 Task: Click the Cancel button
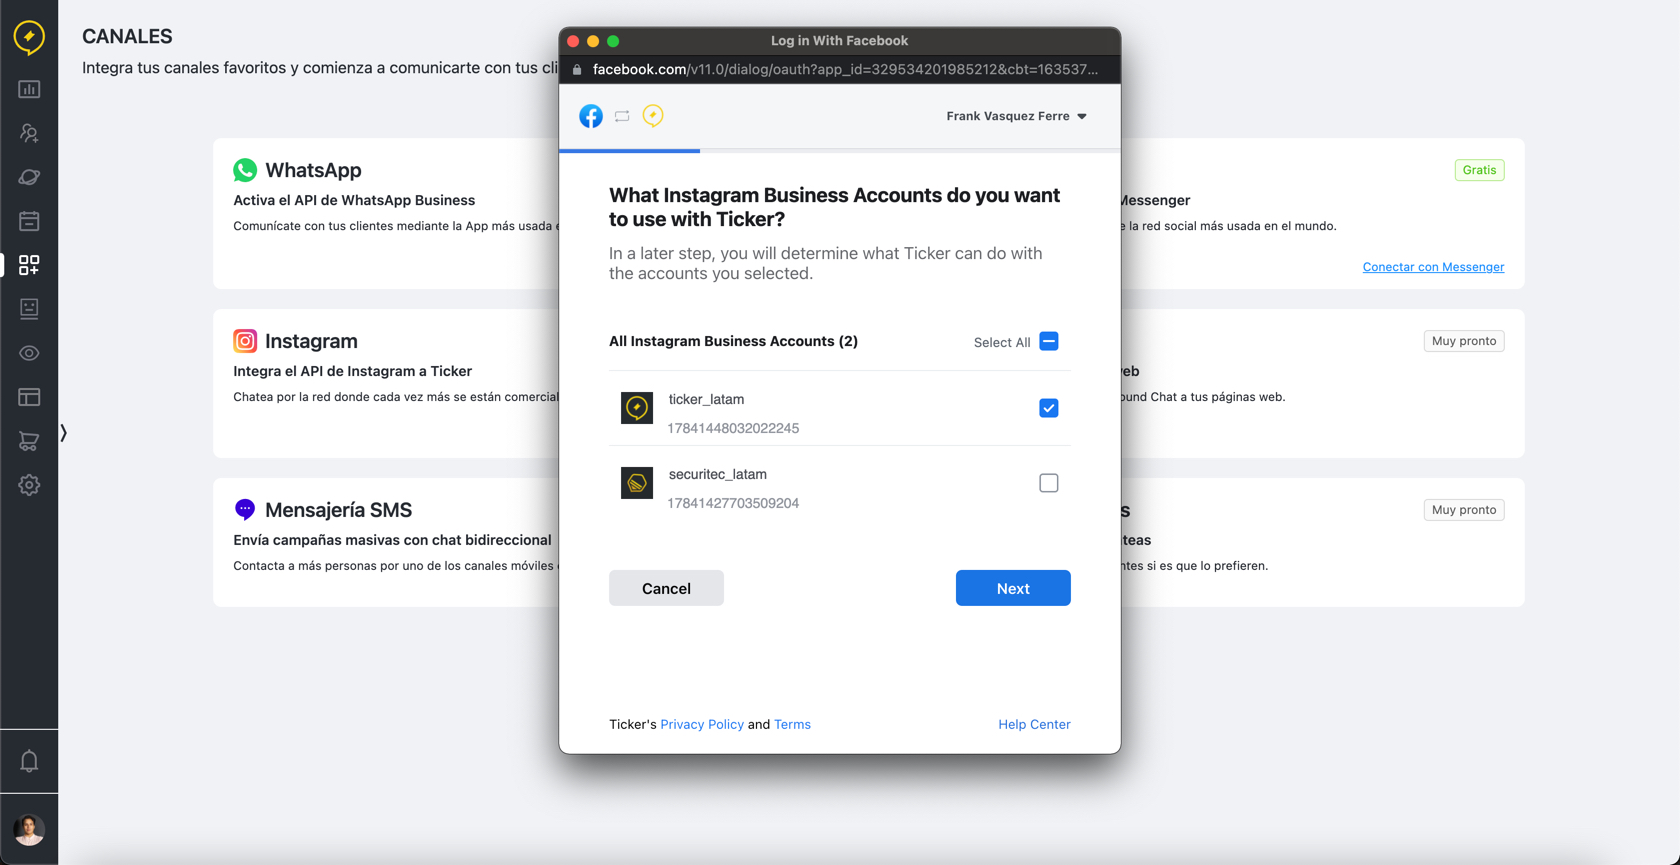click(x=666, y=588)
